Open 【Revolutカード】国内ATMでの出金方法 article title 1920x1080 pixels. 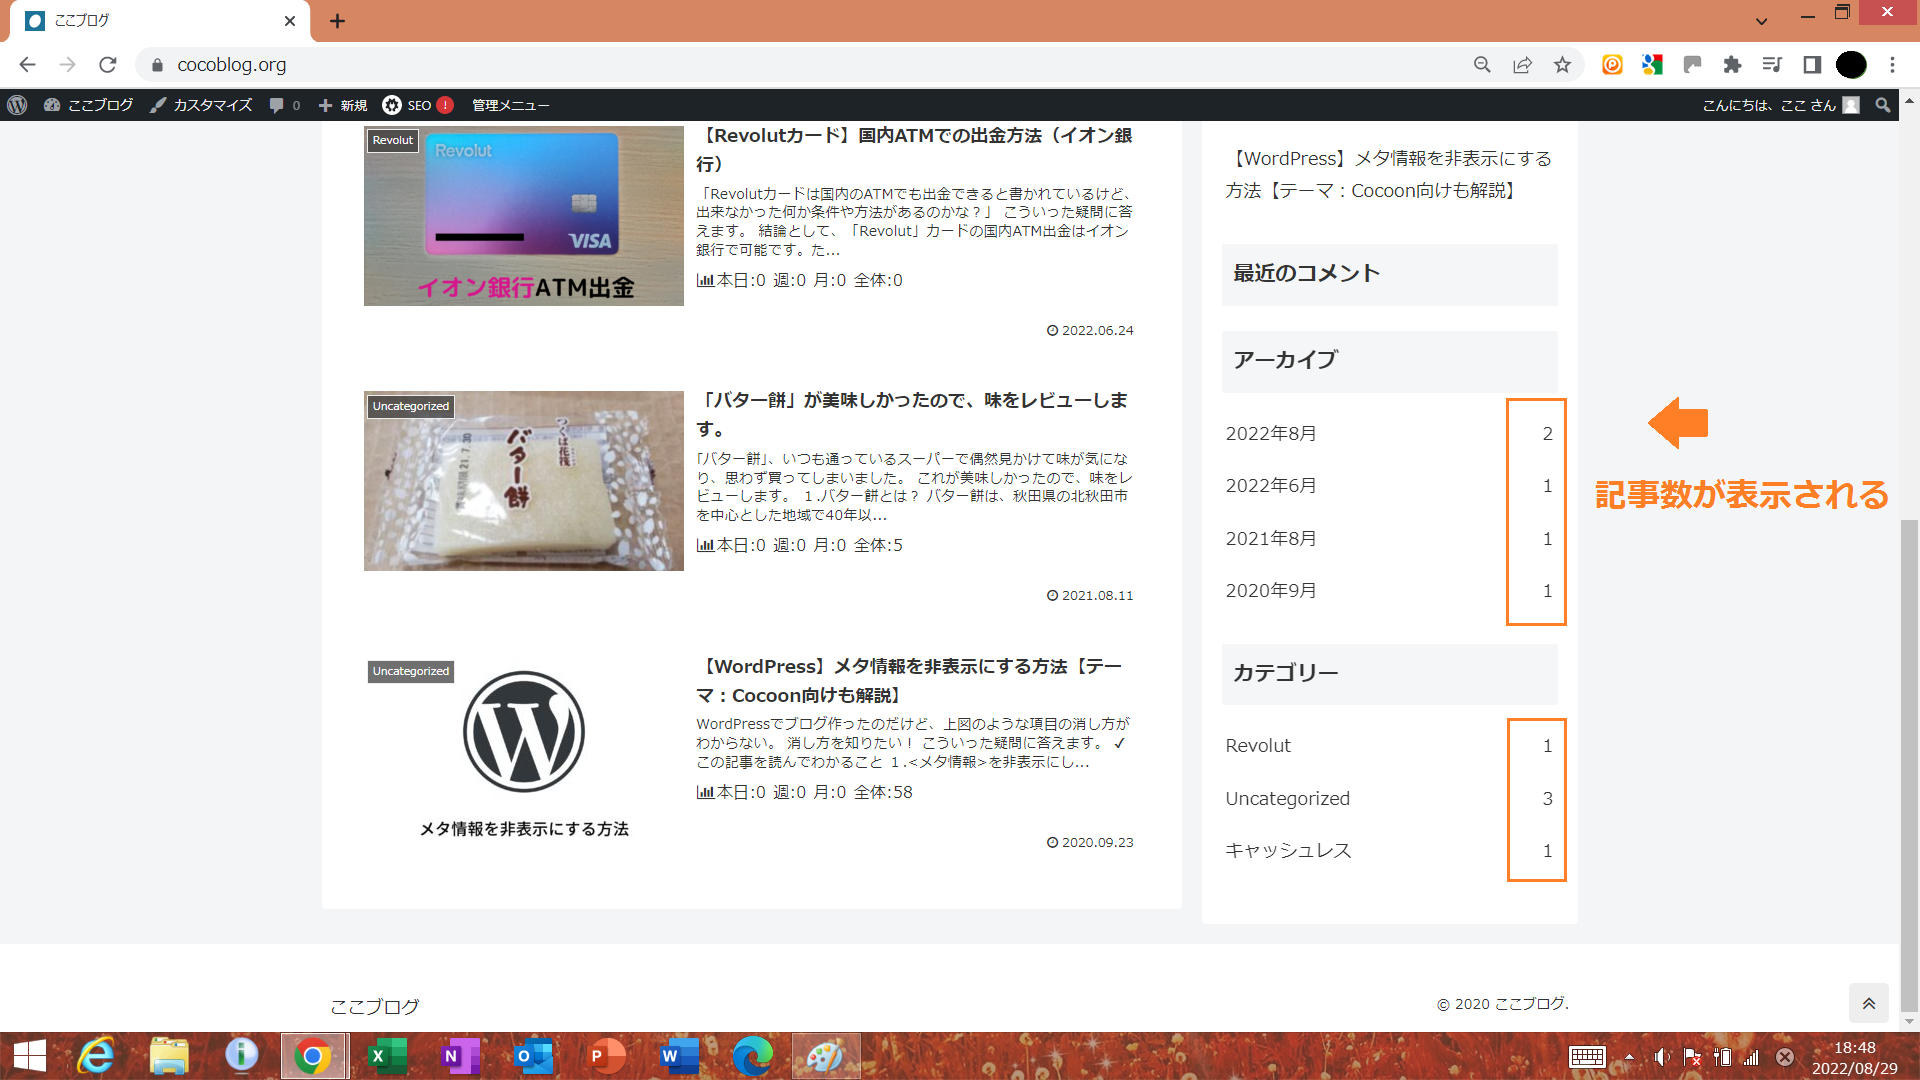pyautogui.click(x=914, y=149)
